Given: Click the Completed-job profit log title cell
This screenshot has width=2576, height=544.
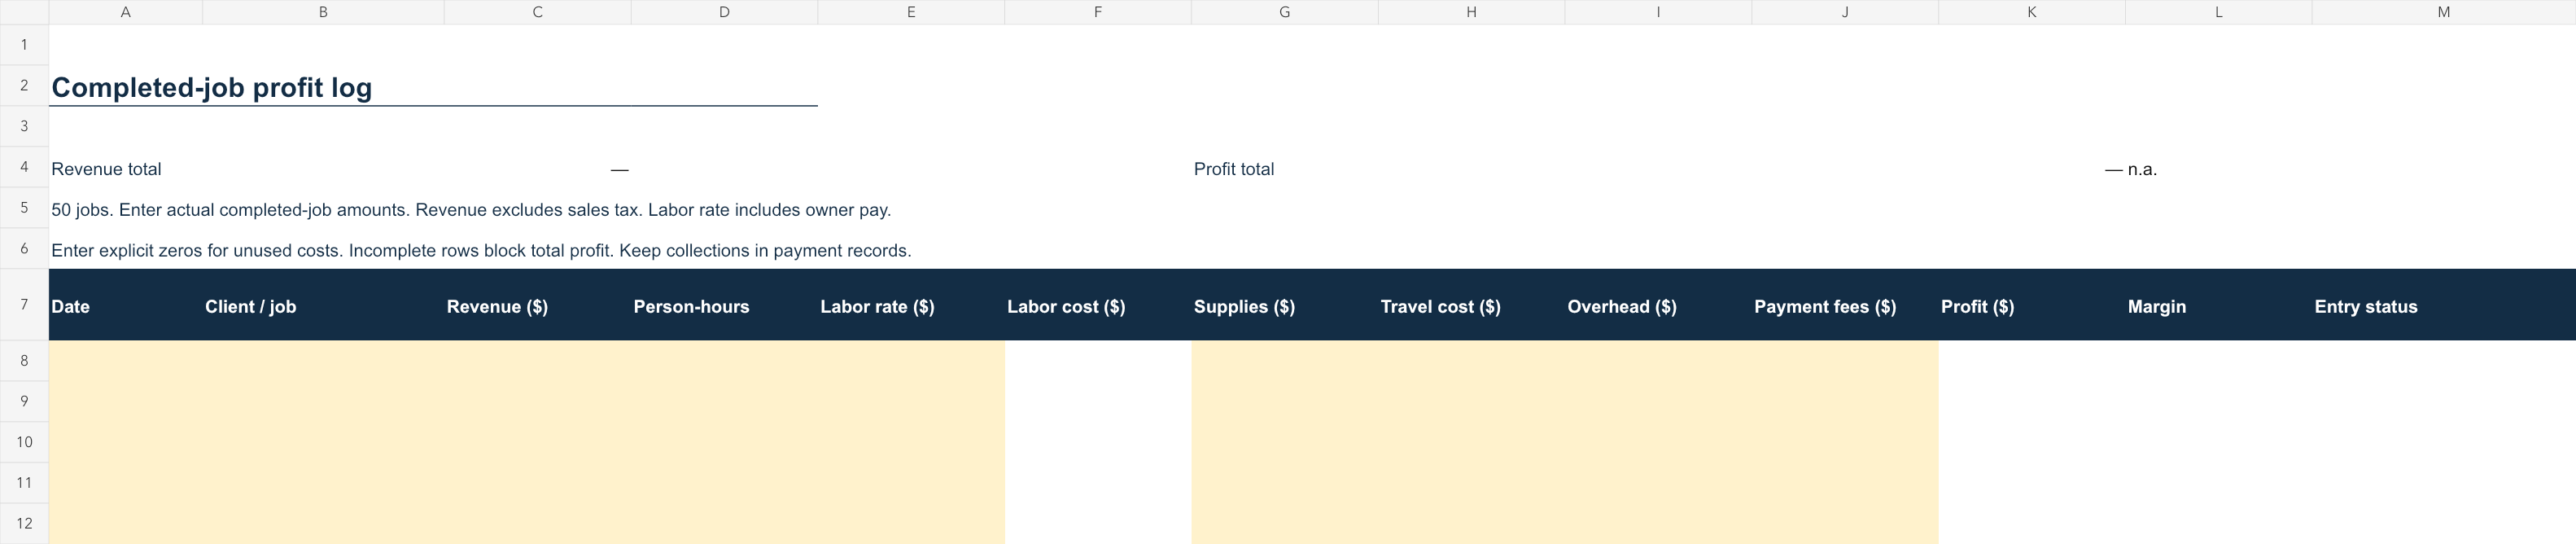Looking at the screenshot, I should pyautogui.click(x=433, y=86).
